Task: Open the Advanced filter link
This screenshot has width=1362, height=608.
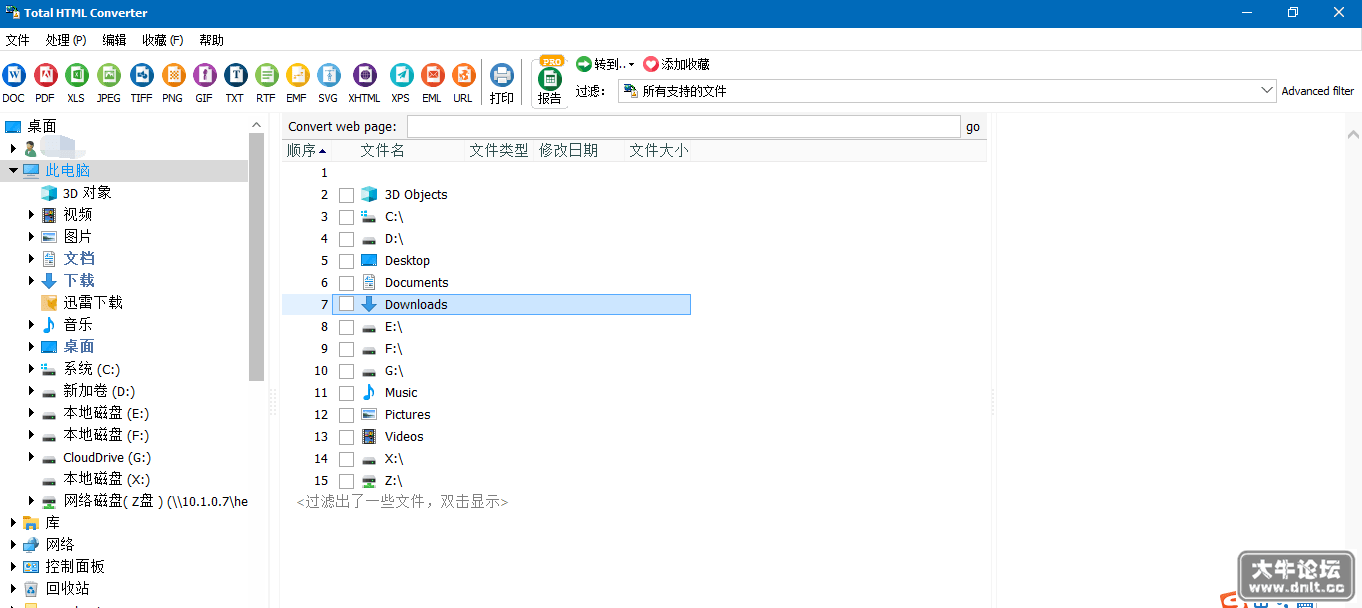Action: [1318, 91]
